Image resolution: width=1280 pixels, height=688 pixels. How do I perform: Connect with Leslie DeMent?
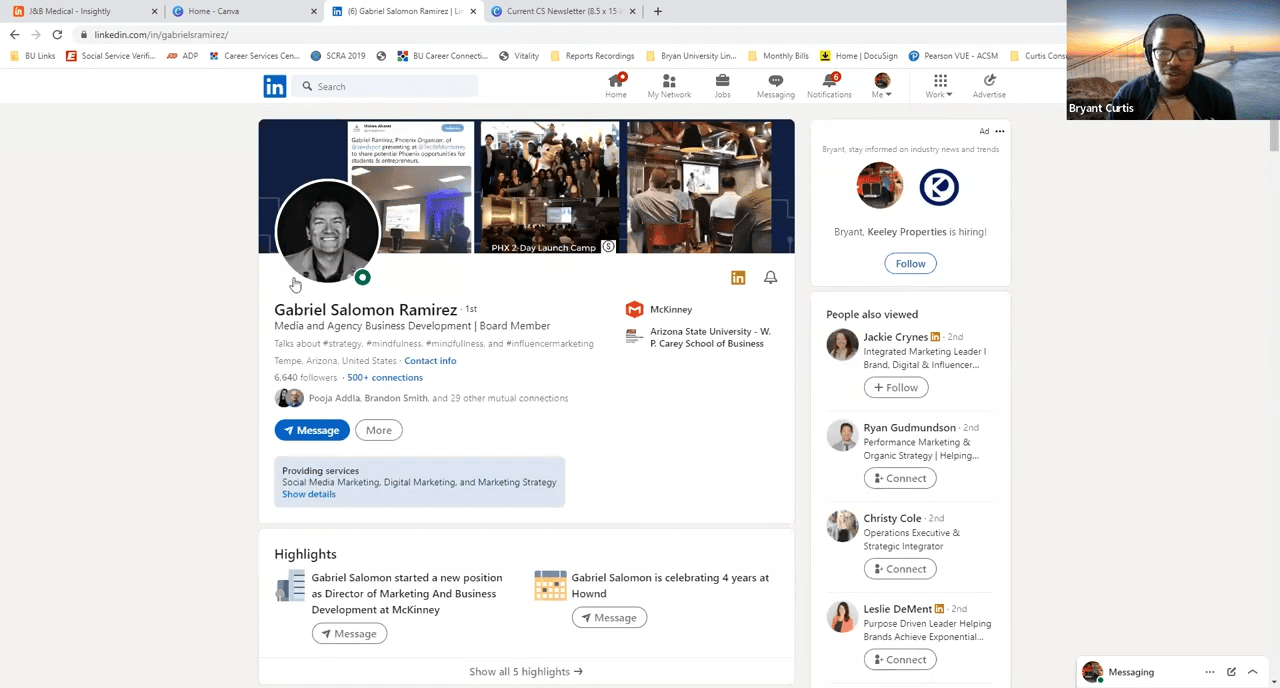click(900, 659)
